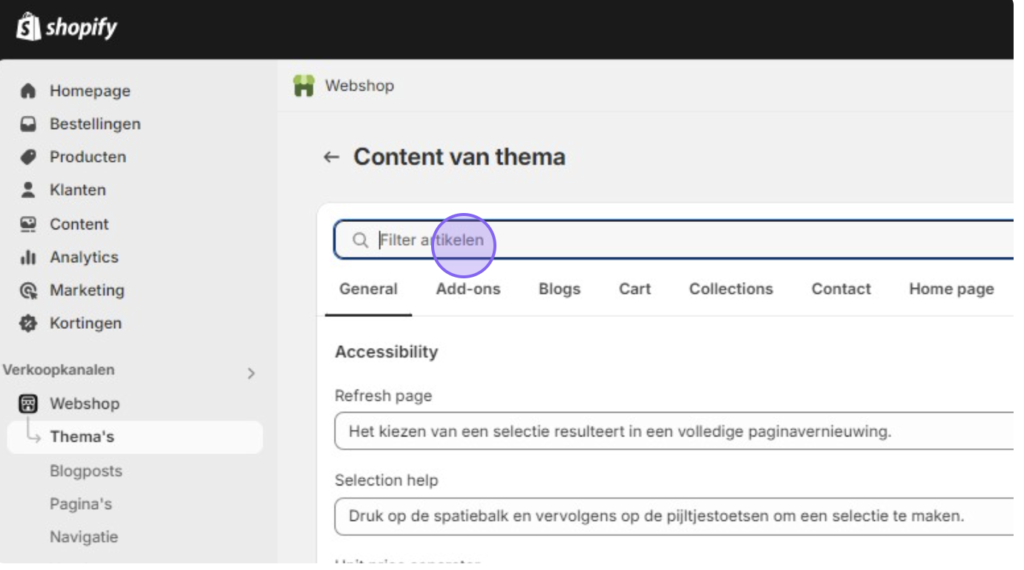Screen dimensions: 1024x570
Task: Open Producten in the sidebar
Action: pyautogui.click(x=88, y=157)
